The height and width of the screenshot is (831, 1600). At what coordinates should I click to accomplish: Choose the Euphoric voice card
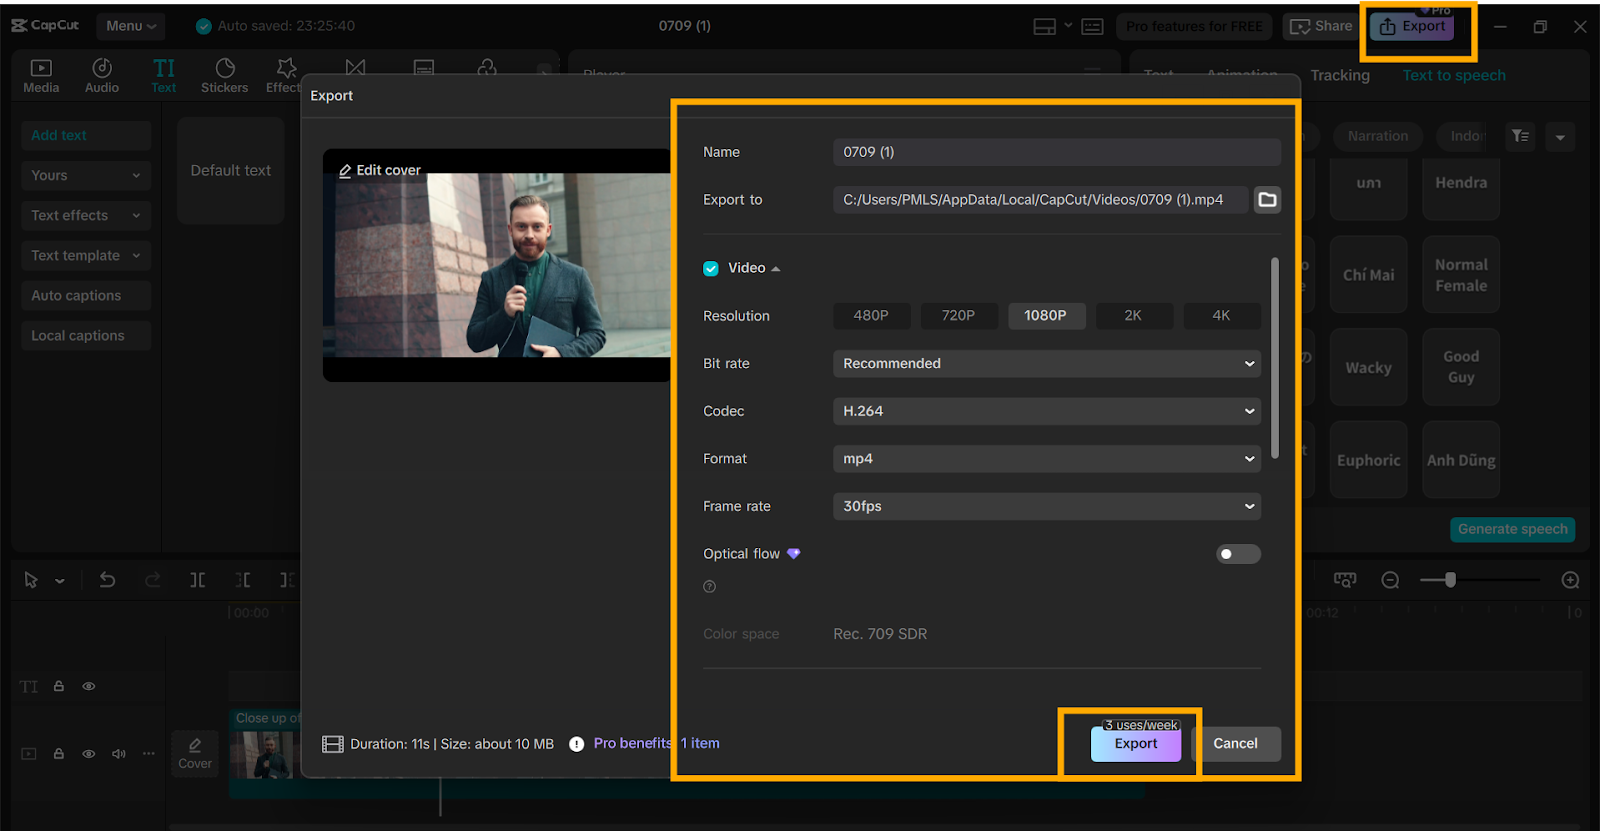(x=1368, y=460)
